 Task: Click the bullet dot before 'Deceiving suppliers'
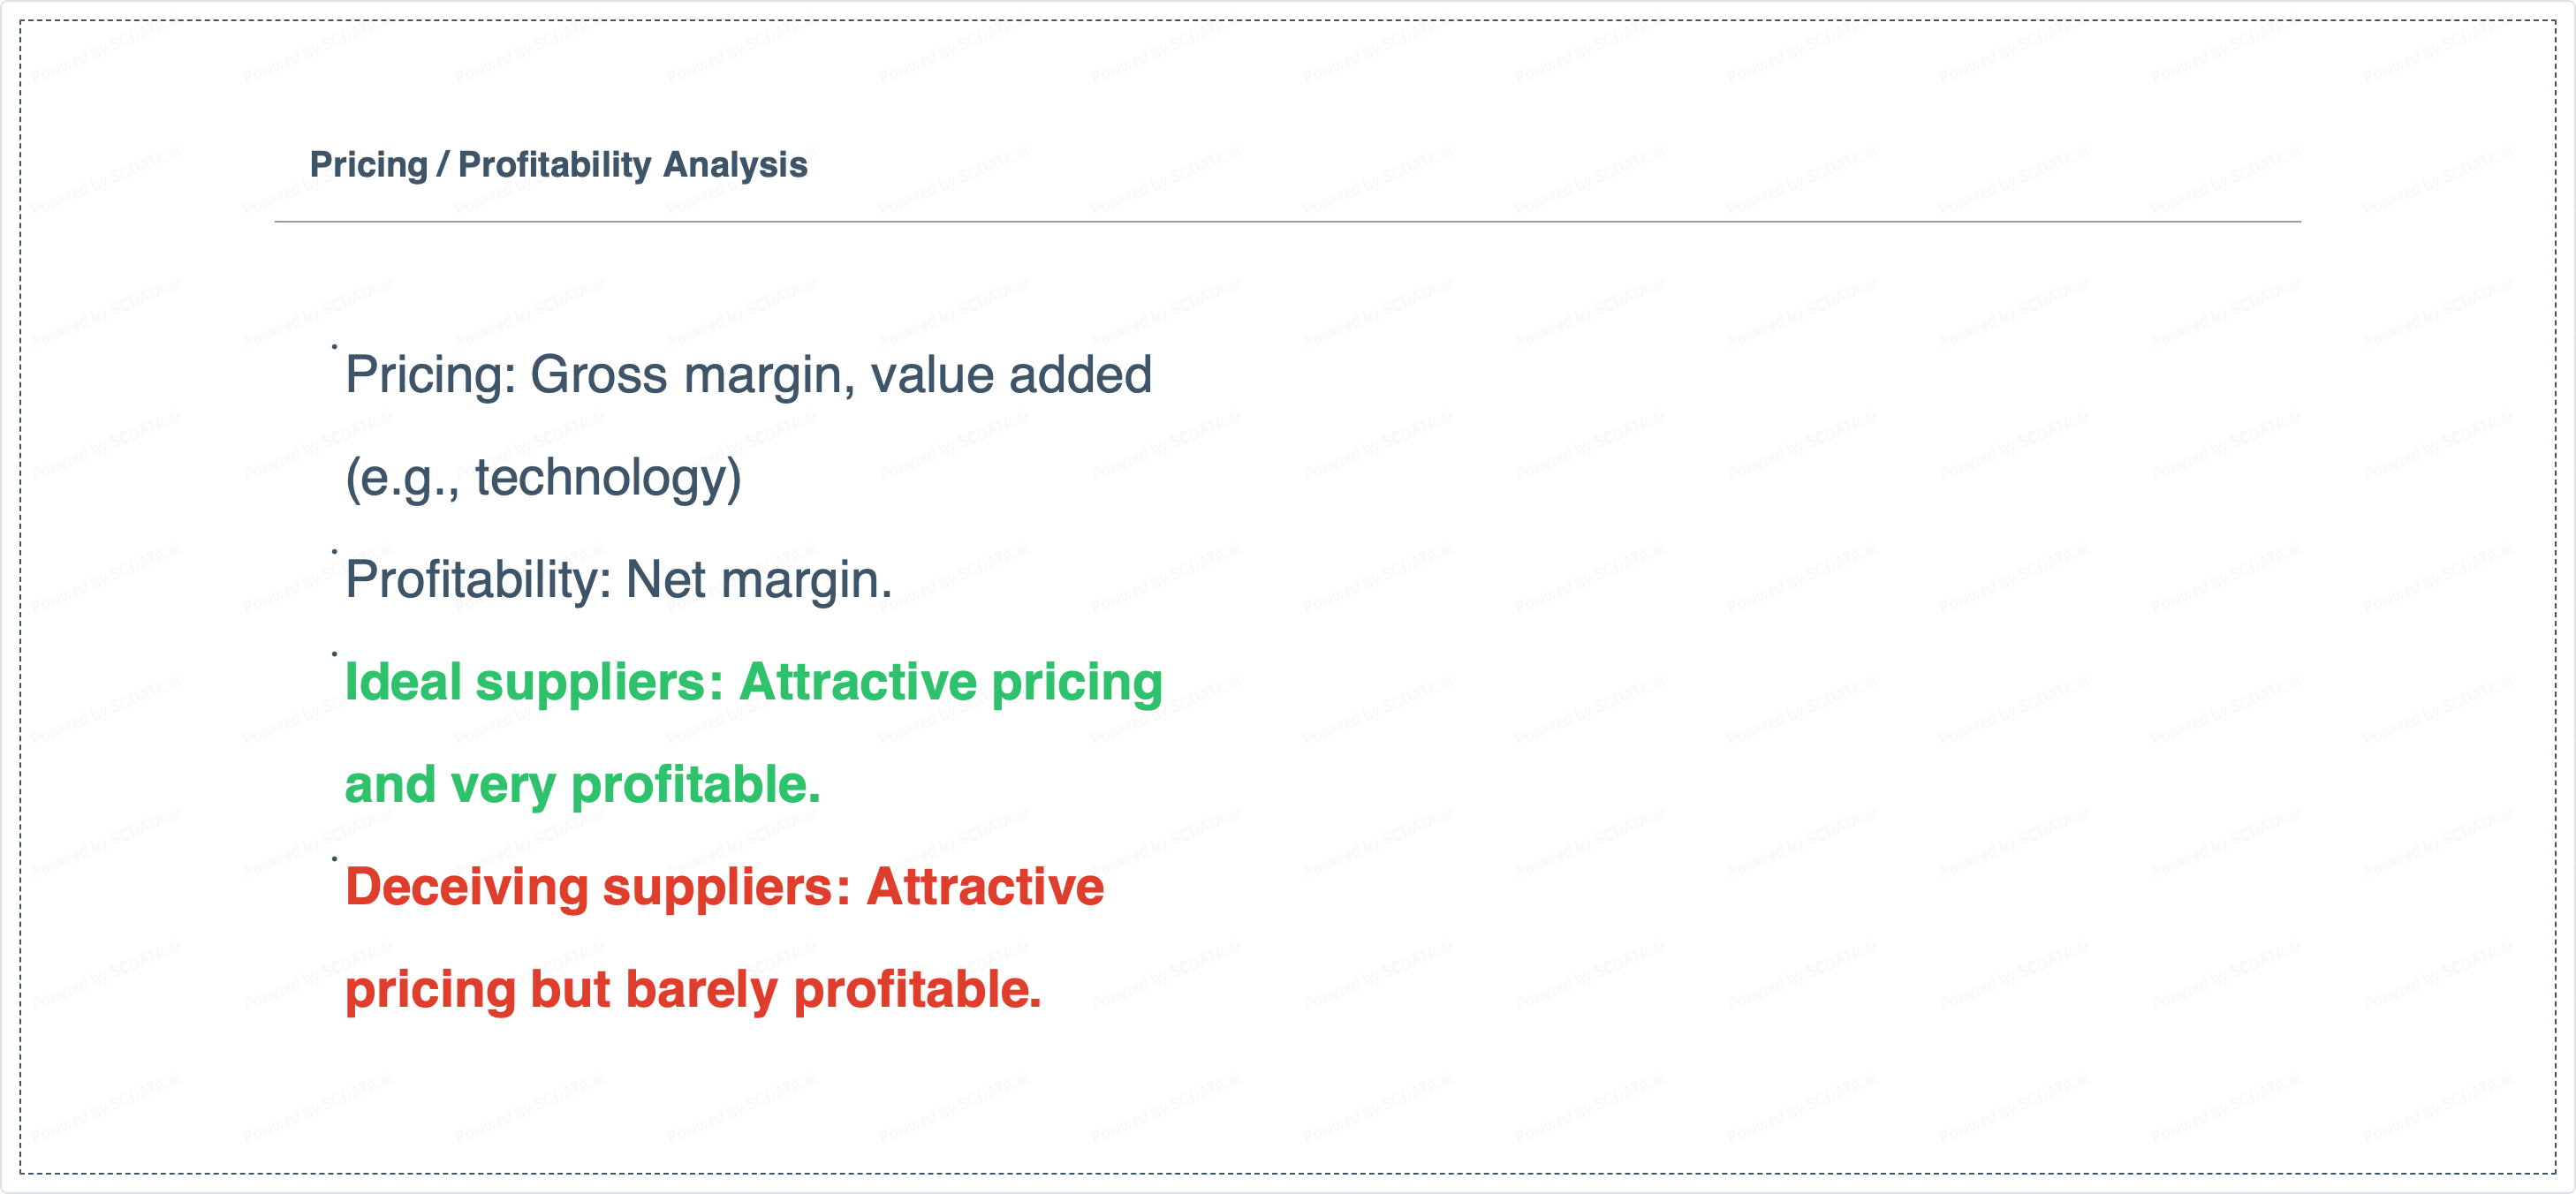coord(334,858)
